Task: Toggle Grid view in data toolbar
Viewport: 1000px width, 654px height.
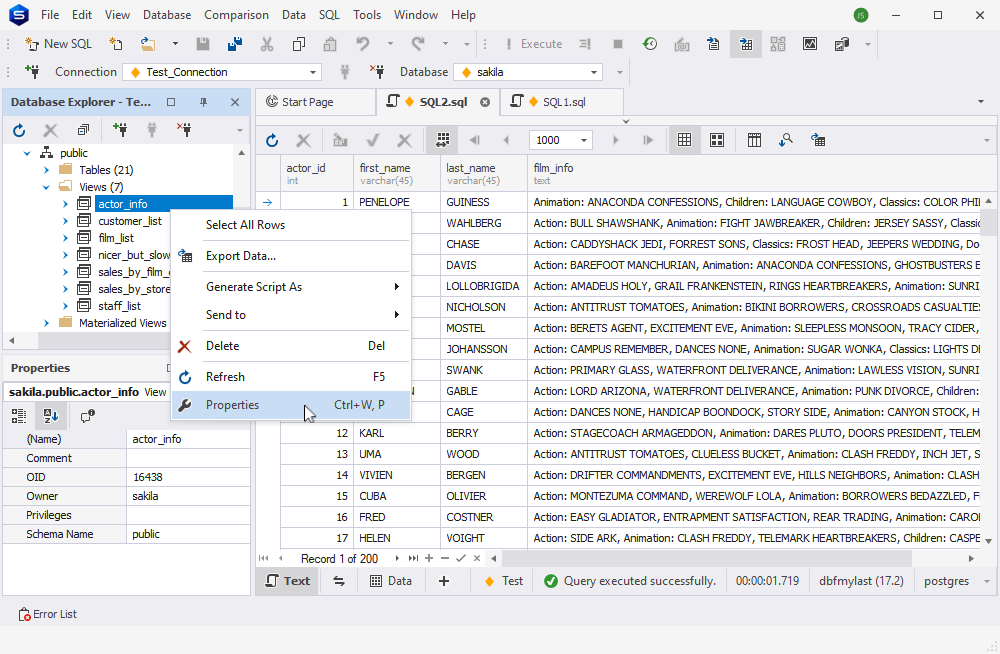Action: [x=684, y=140]
